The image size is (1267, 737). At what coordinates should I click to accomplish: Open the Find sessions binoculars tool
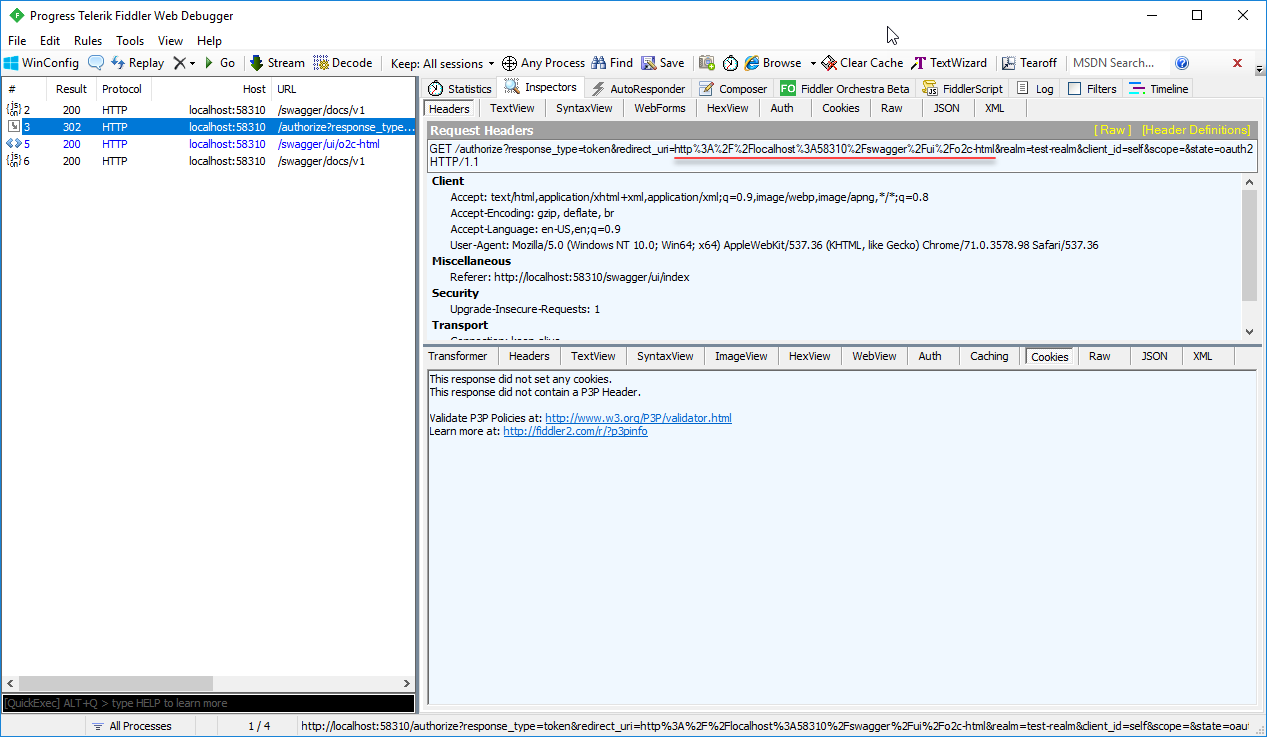point(612,63)
